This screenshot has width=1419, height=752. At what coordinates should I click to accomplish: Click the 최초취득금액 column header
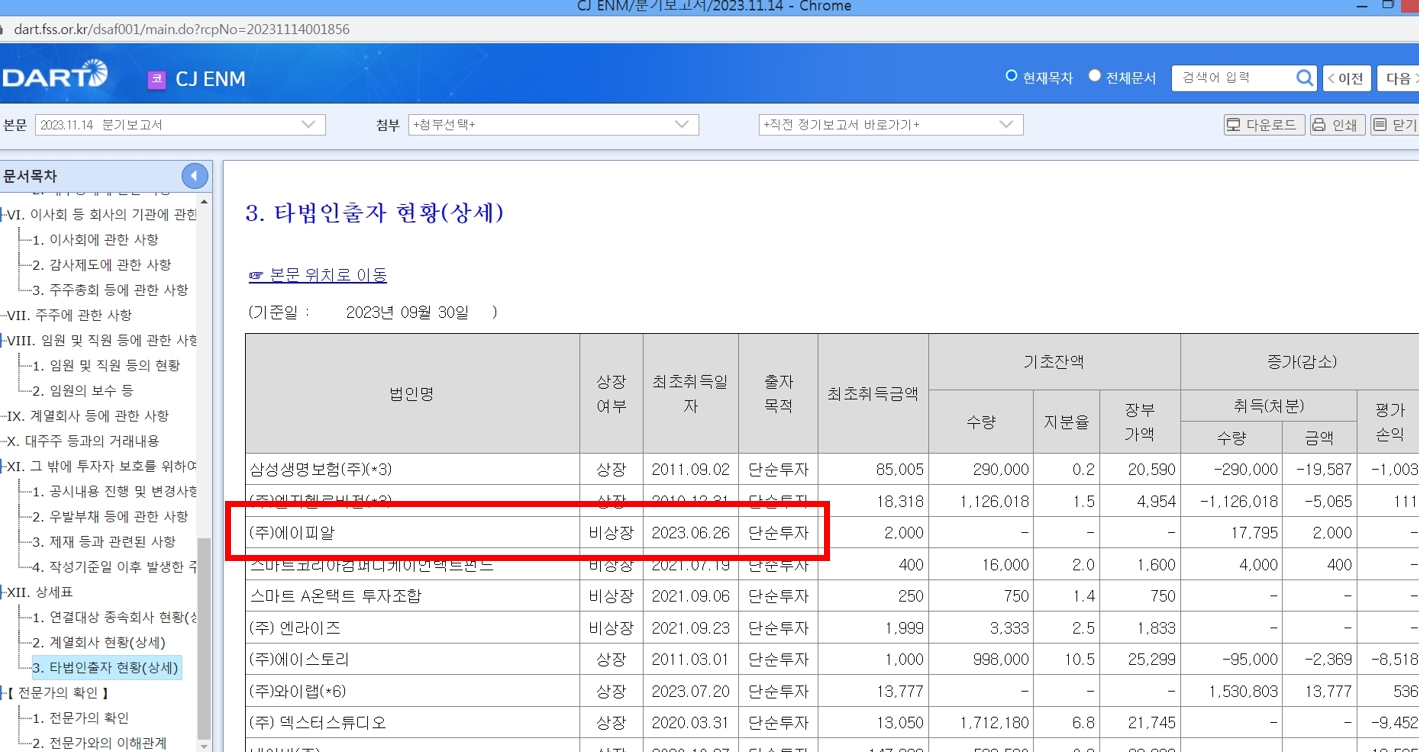pos(873,394)
